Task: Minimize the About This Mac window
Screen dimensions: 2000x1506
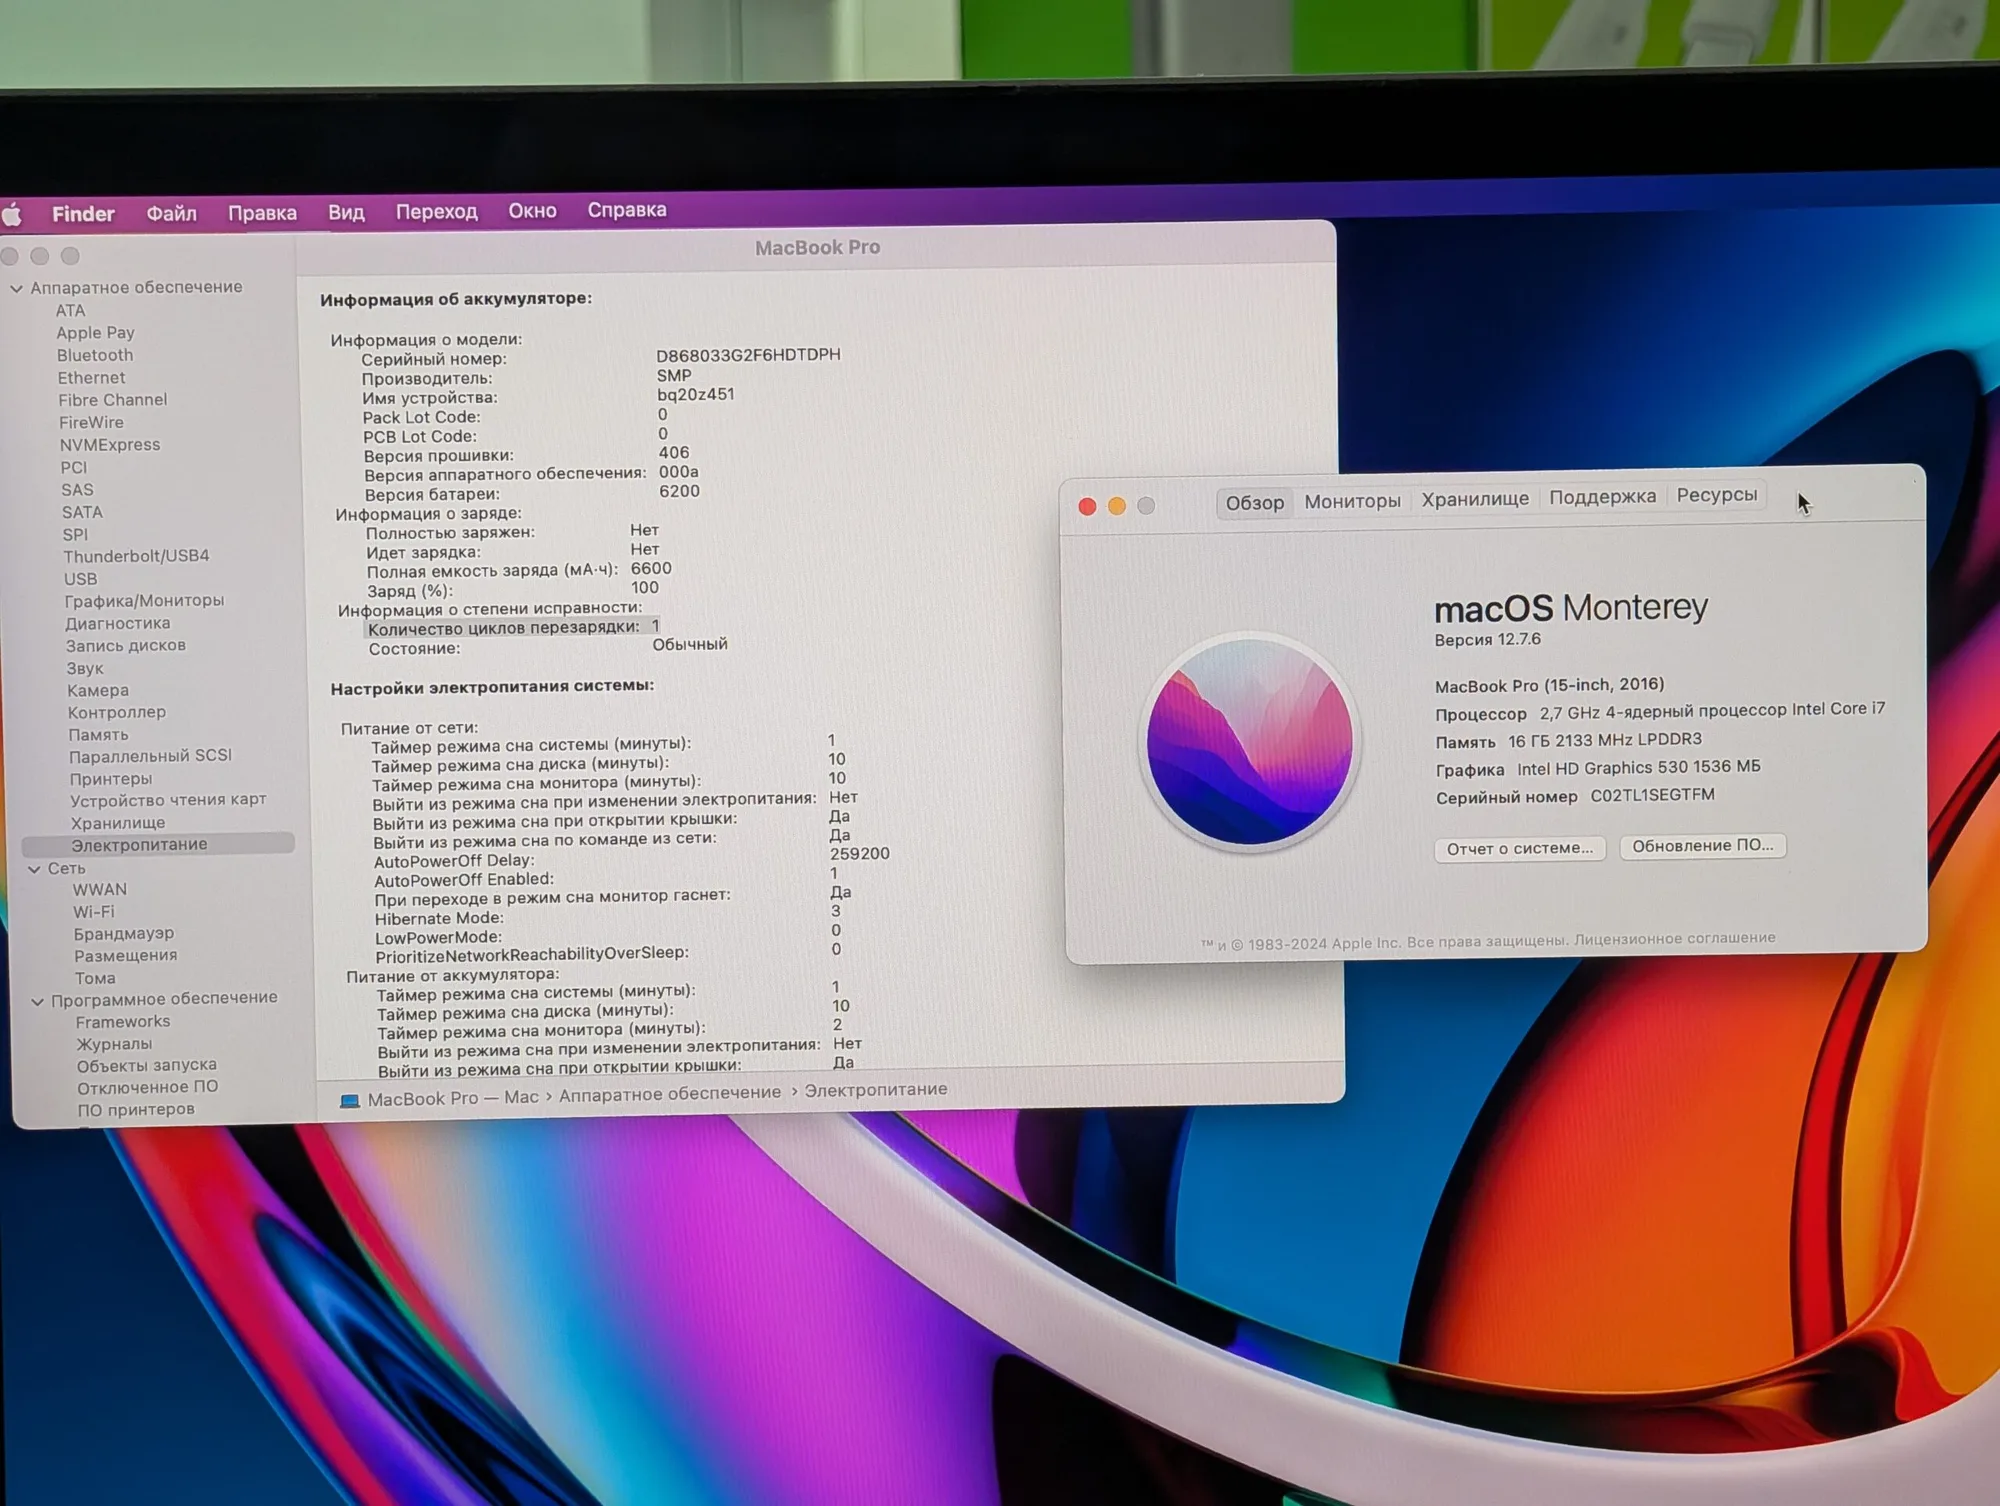Action: (x=1117, y=506)
